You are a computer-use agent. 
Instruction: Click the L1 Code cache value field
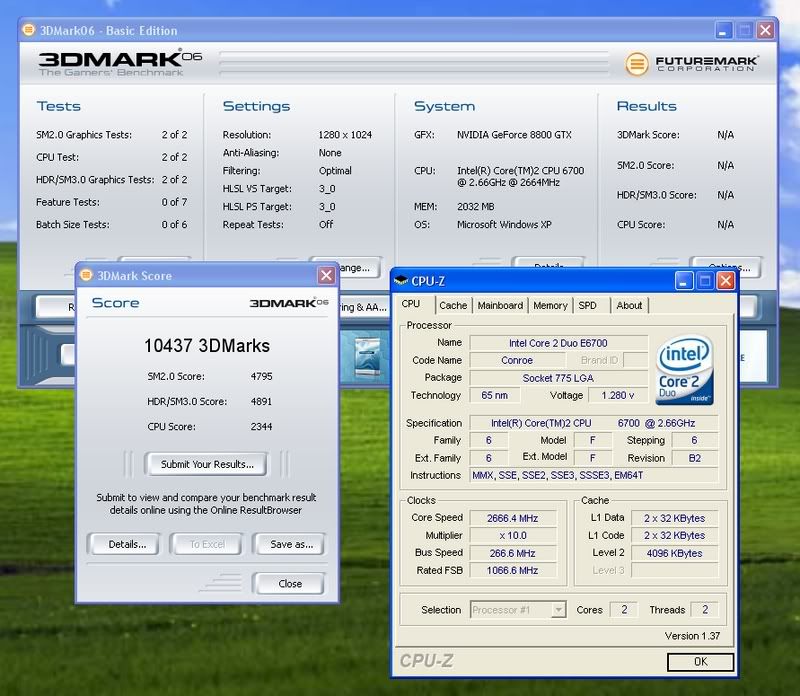click(674, 535)
